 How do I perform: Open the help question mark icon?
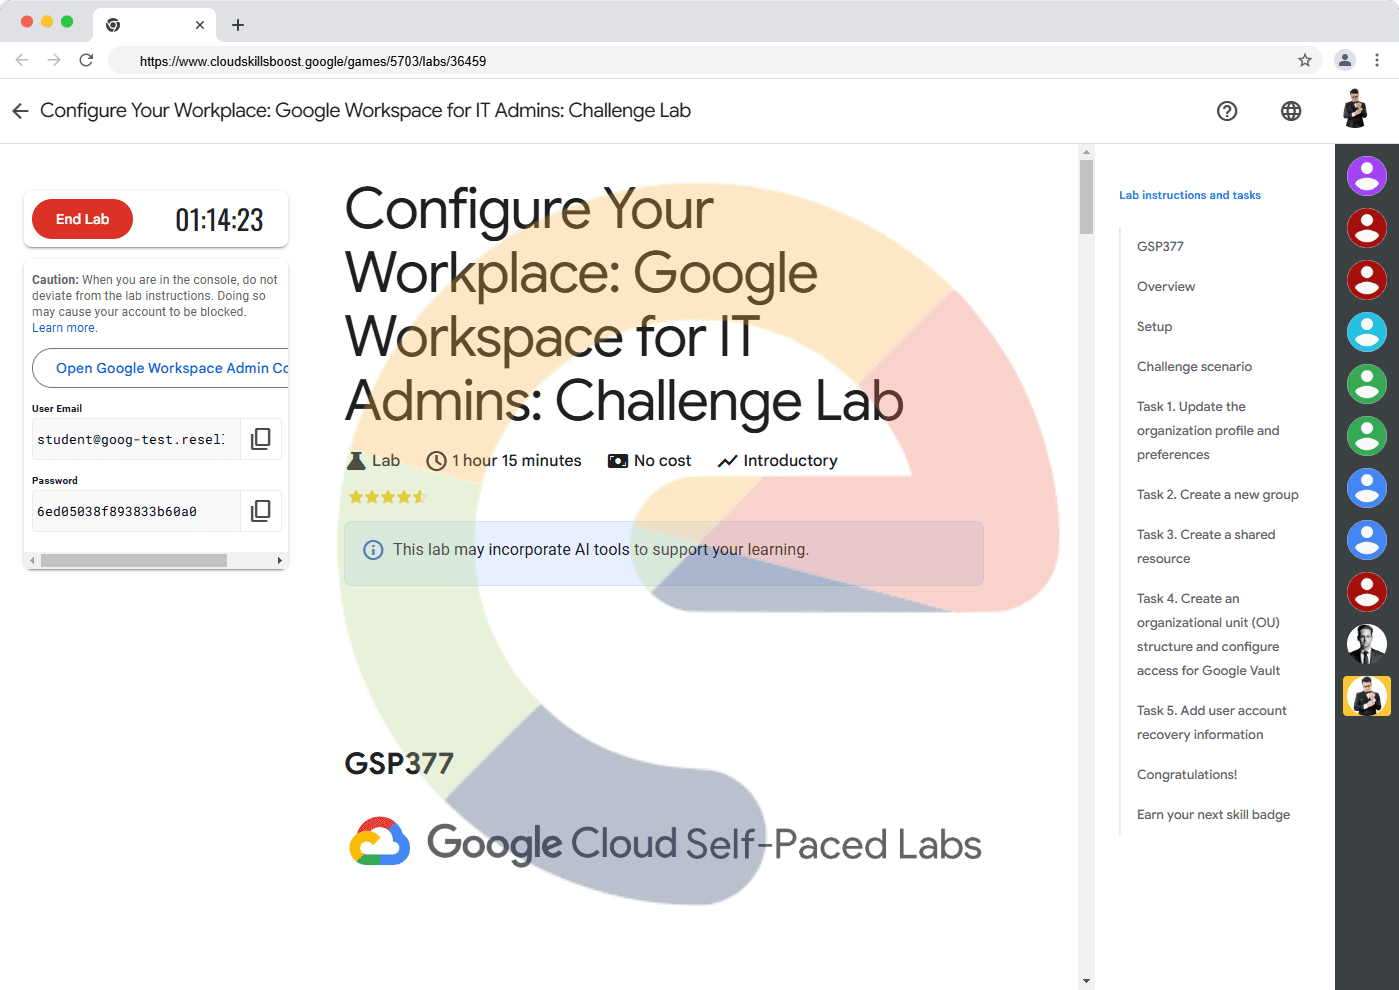1227,111
